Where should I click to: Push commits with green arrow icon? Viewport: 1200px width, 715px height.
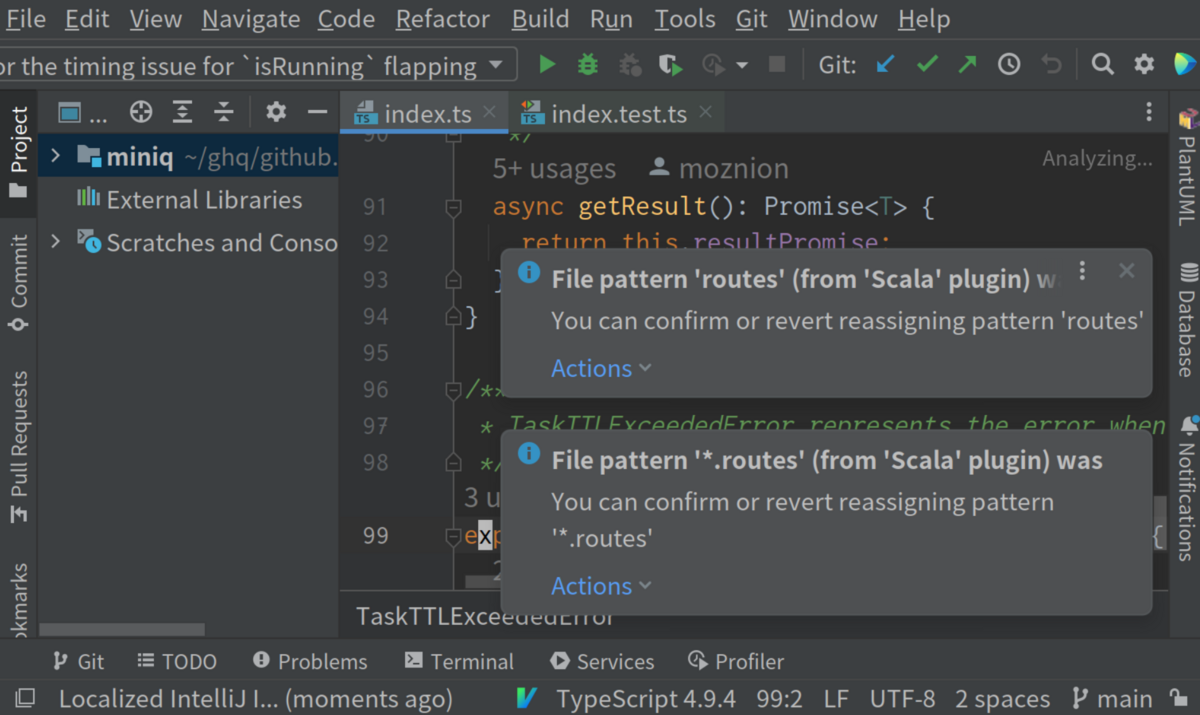tap(967, 65)
